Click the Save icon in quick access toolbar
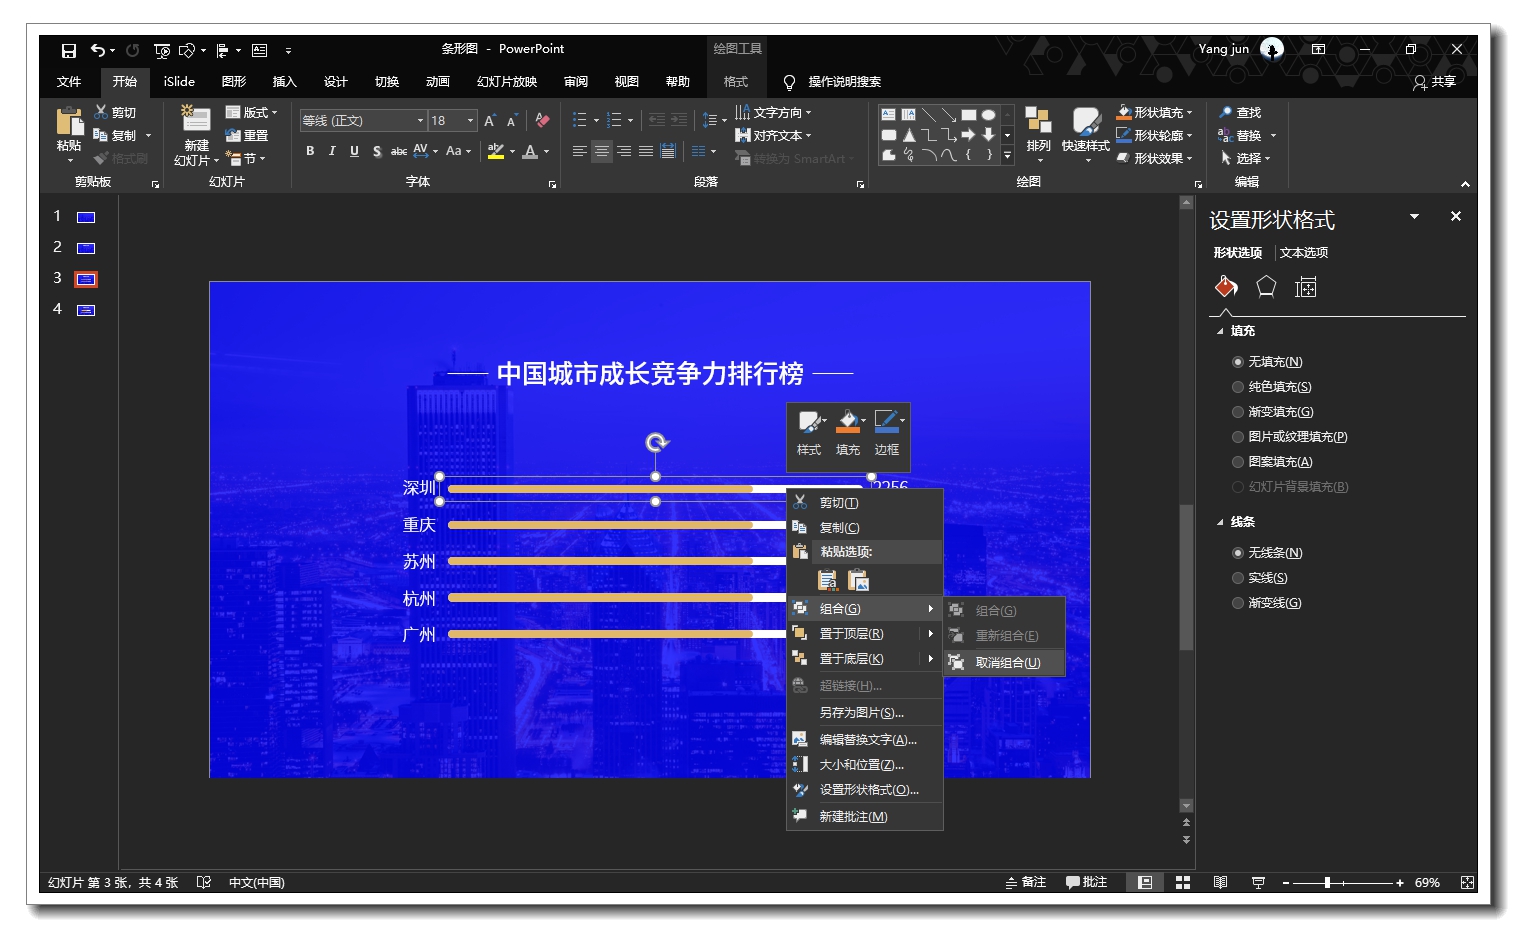This screenshot has height=928, width=1517. click(x=68, y=50)
